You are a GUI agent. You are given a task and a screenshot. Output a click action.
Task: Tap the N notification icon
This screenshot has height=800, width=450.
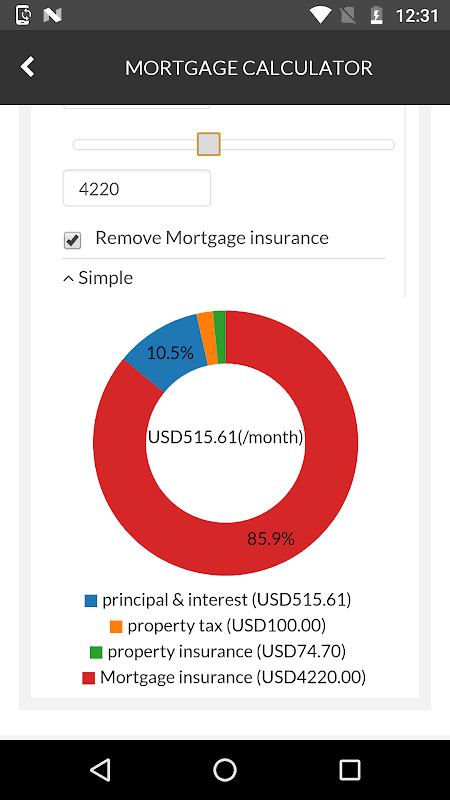pyautogui.click(x=52, y=15)
